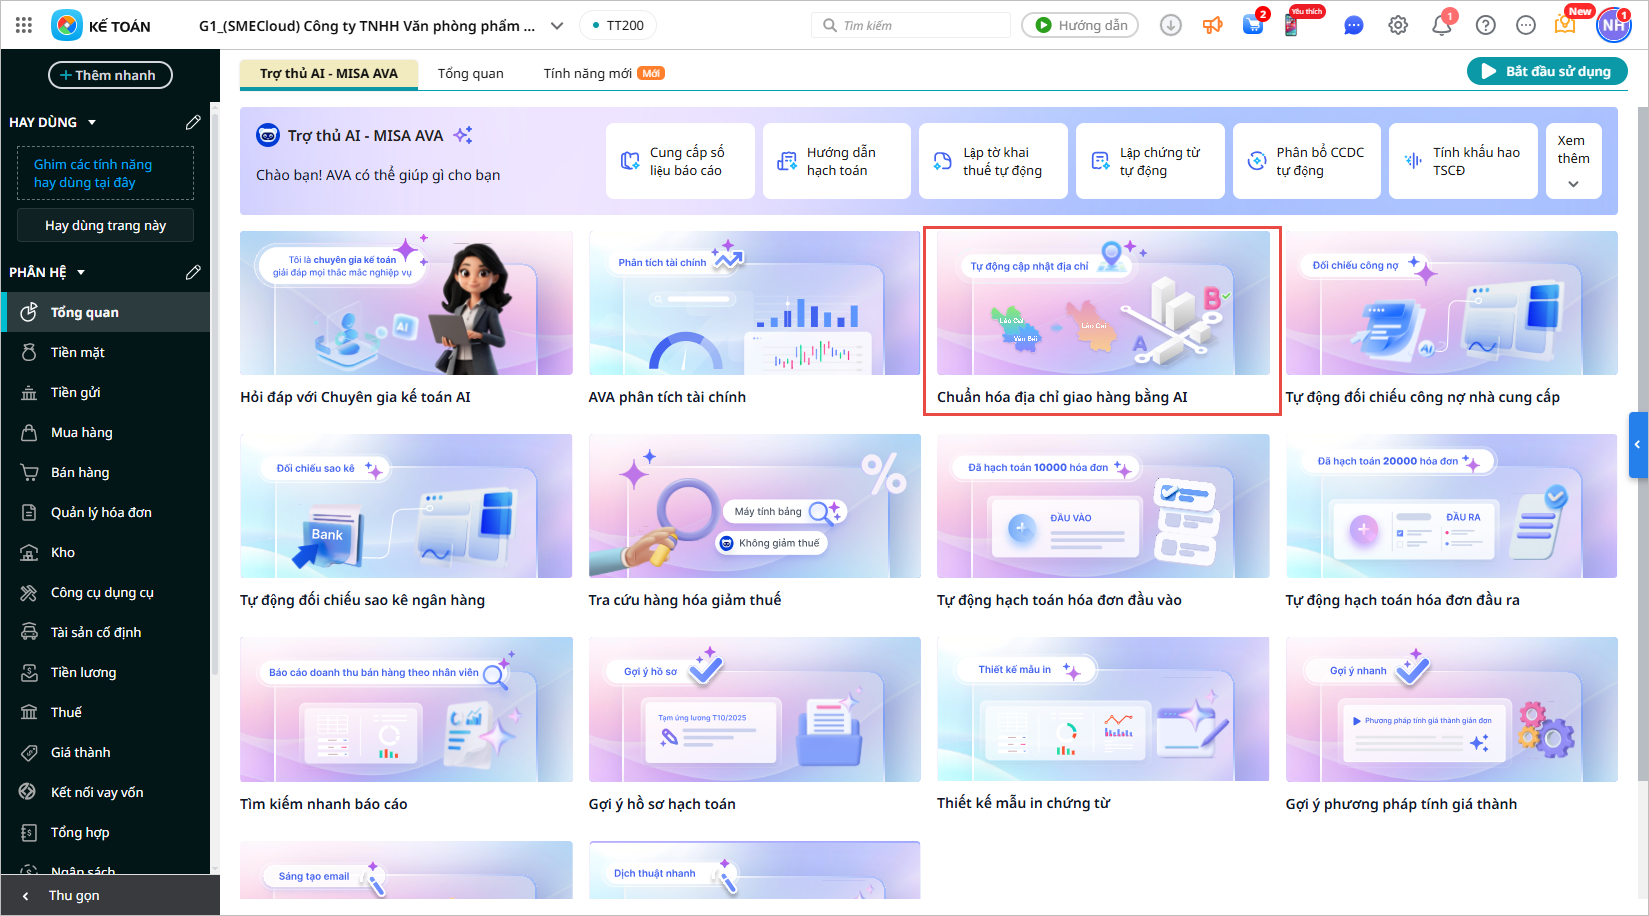
Task: Expand the company name dropdown
Action: [557, 25]
